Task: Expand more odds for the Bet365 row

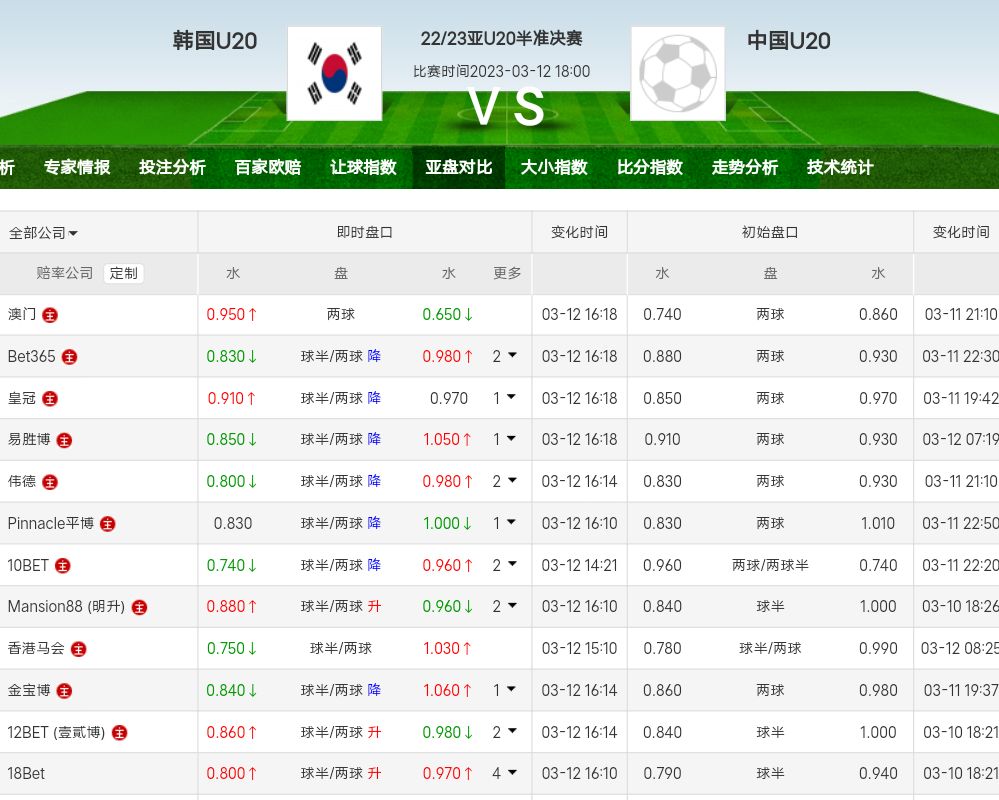Action: coord(505,356)
